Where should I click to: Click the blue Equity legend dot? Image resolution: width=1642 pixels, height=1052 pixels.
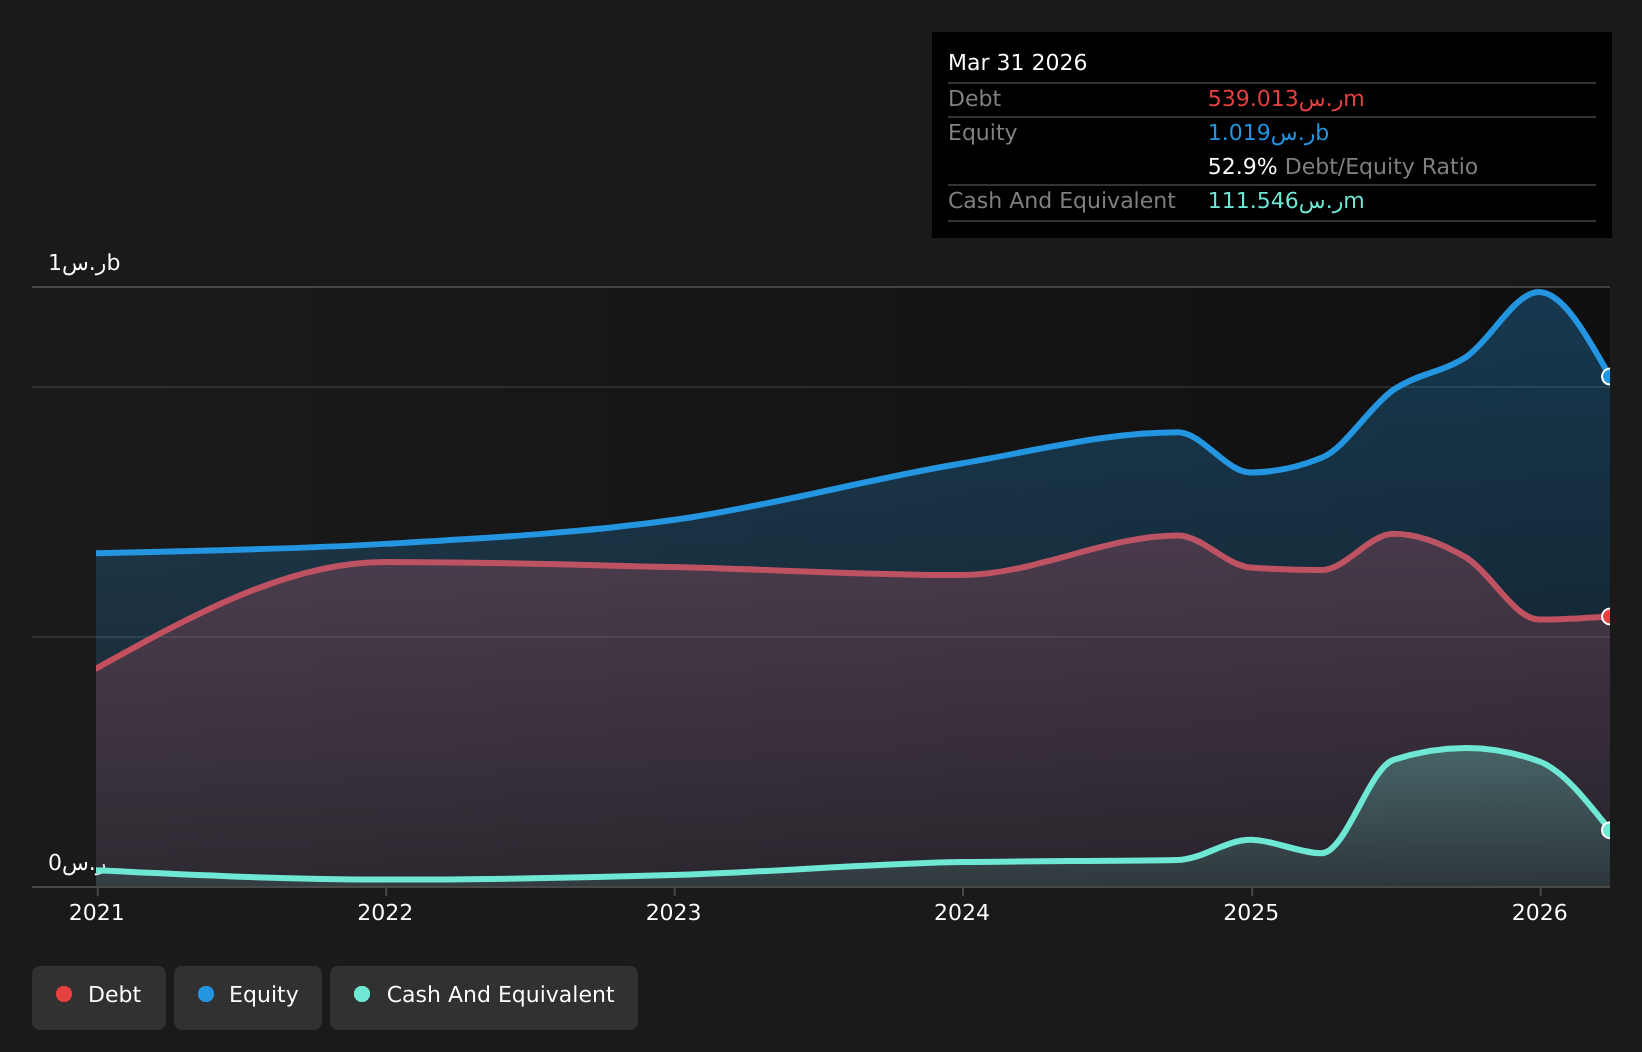206,994
